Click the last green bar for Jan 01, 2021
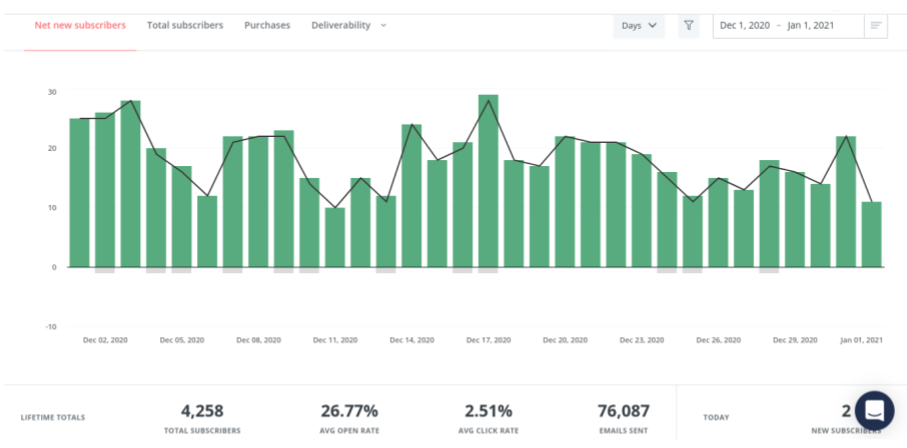907x448 pixels. coord(872,234)
